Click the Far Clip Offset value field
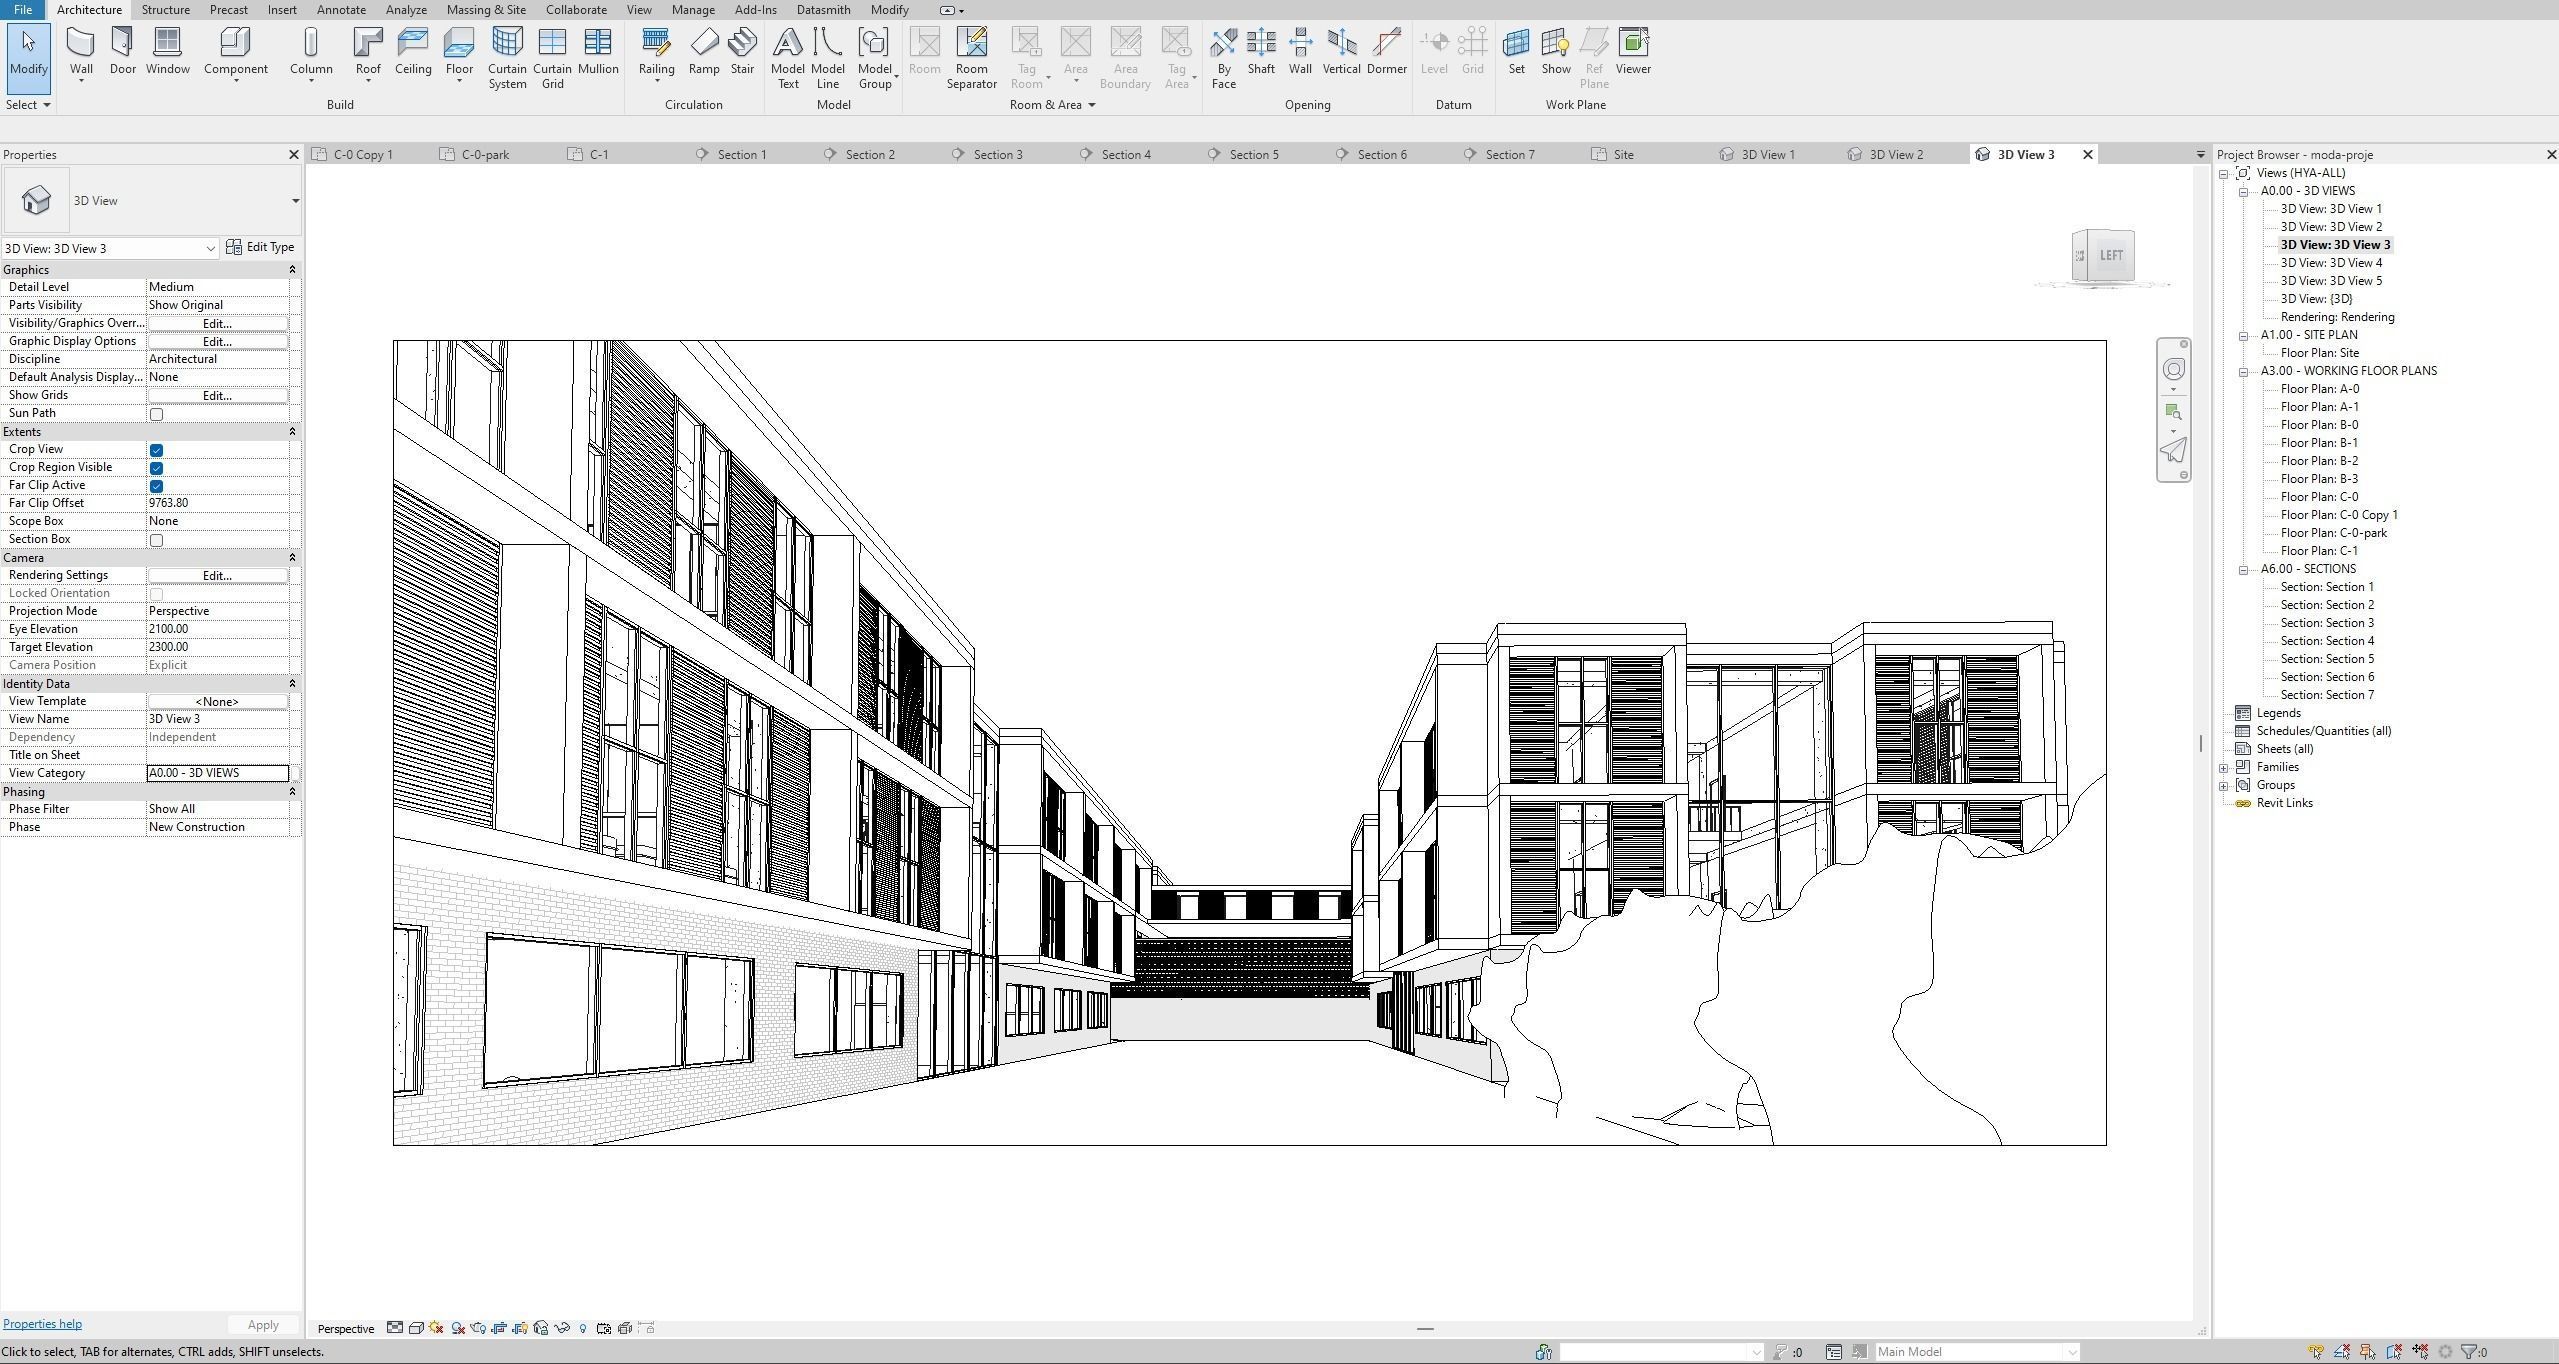This screenshot has width=2559, height=1364. [x=218, y=503]
